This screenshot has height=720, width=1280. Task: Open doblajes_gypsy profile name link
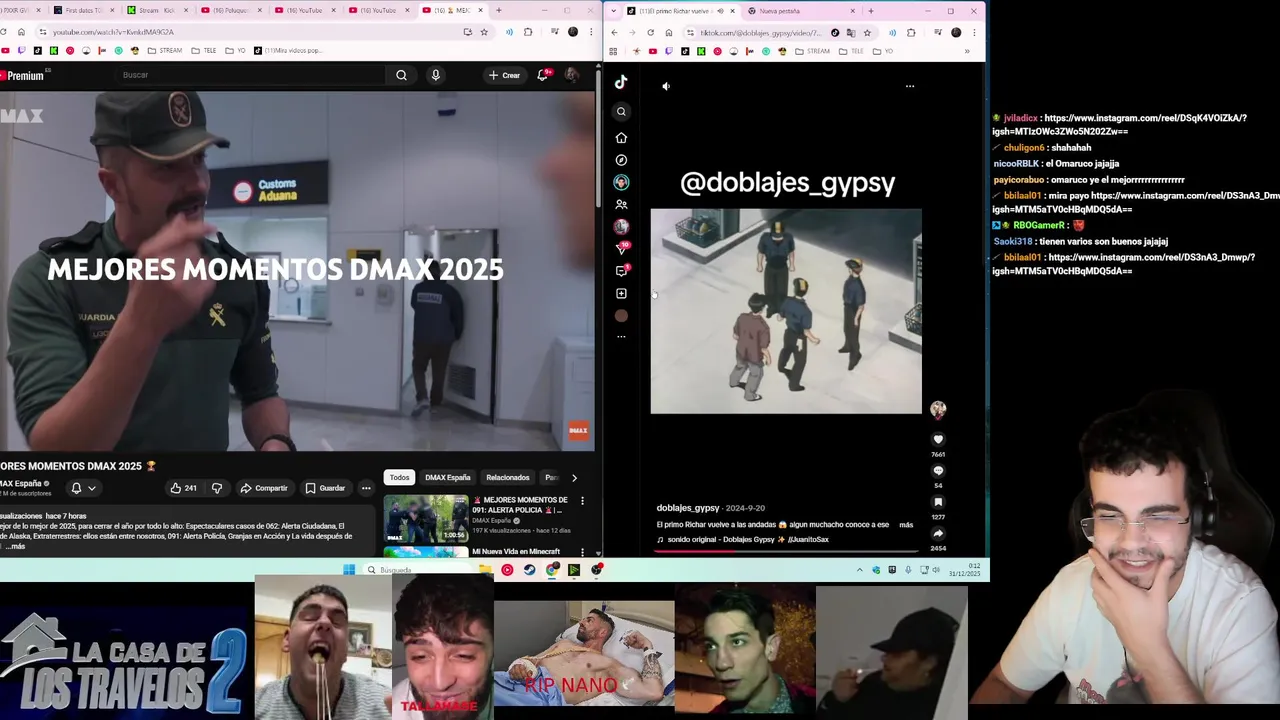(x=688, y=508)
